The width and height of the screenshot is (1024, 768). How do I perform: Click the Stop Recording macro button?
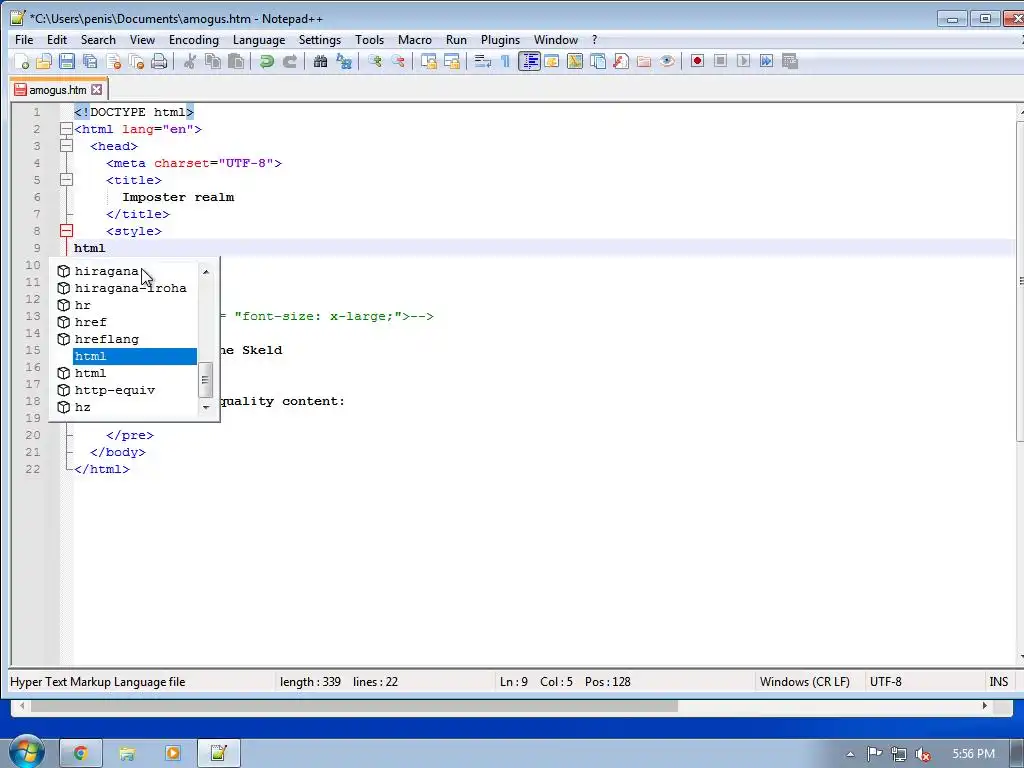click(720, 61)
